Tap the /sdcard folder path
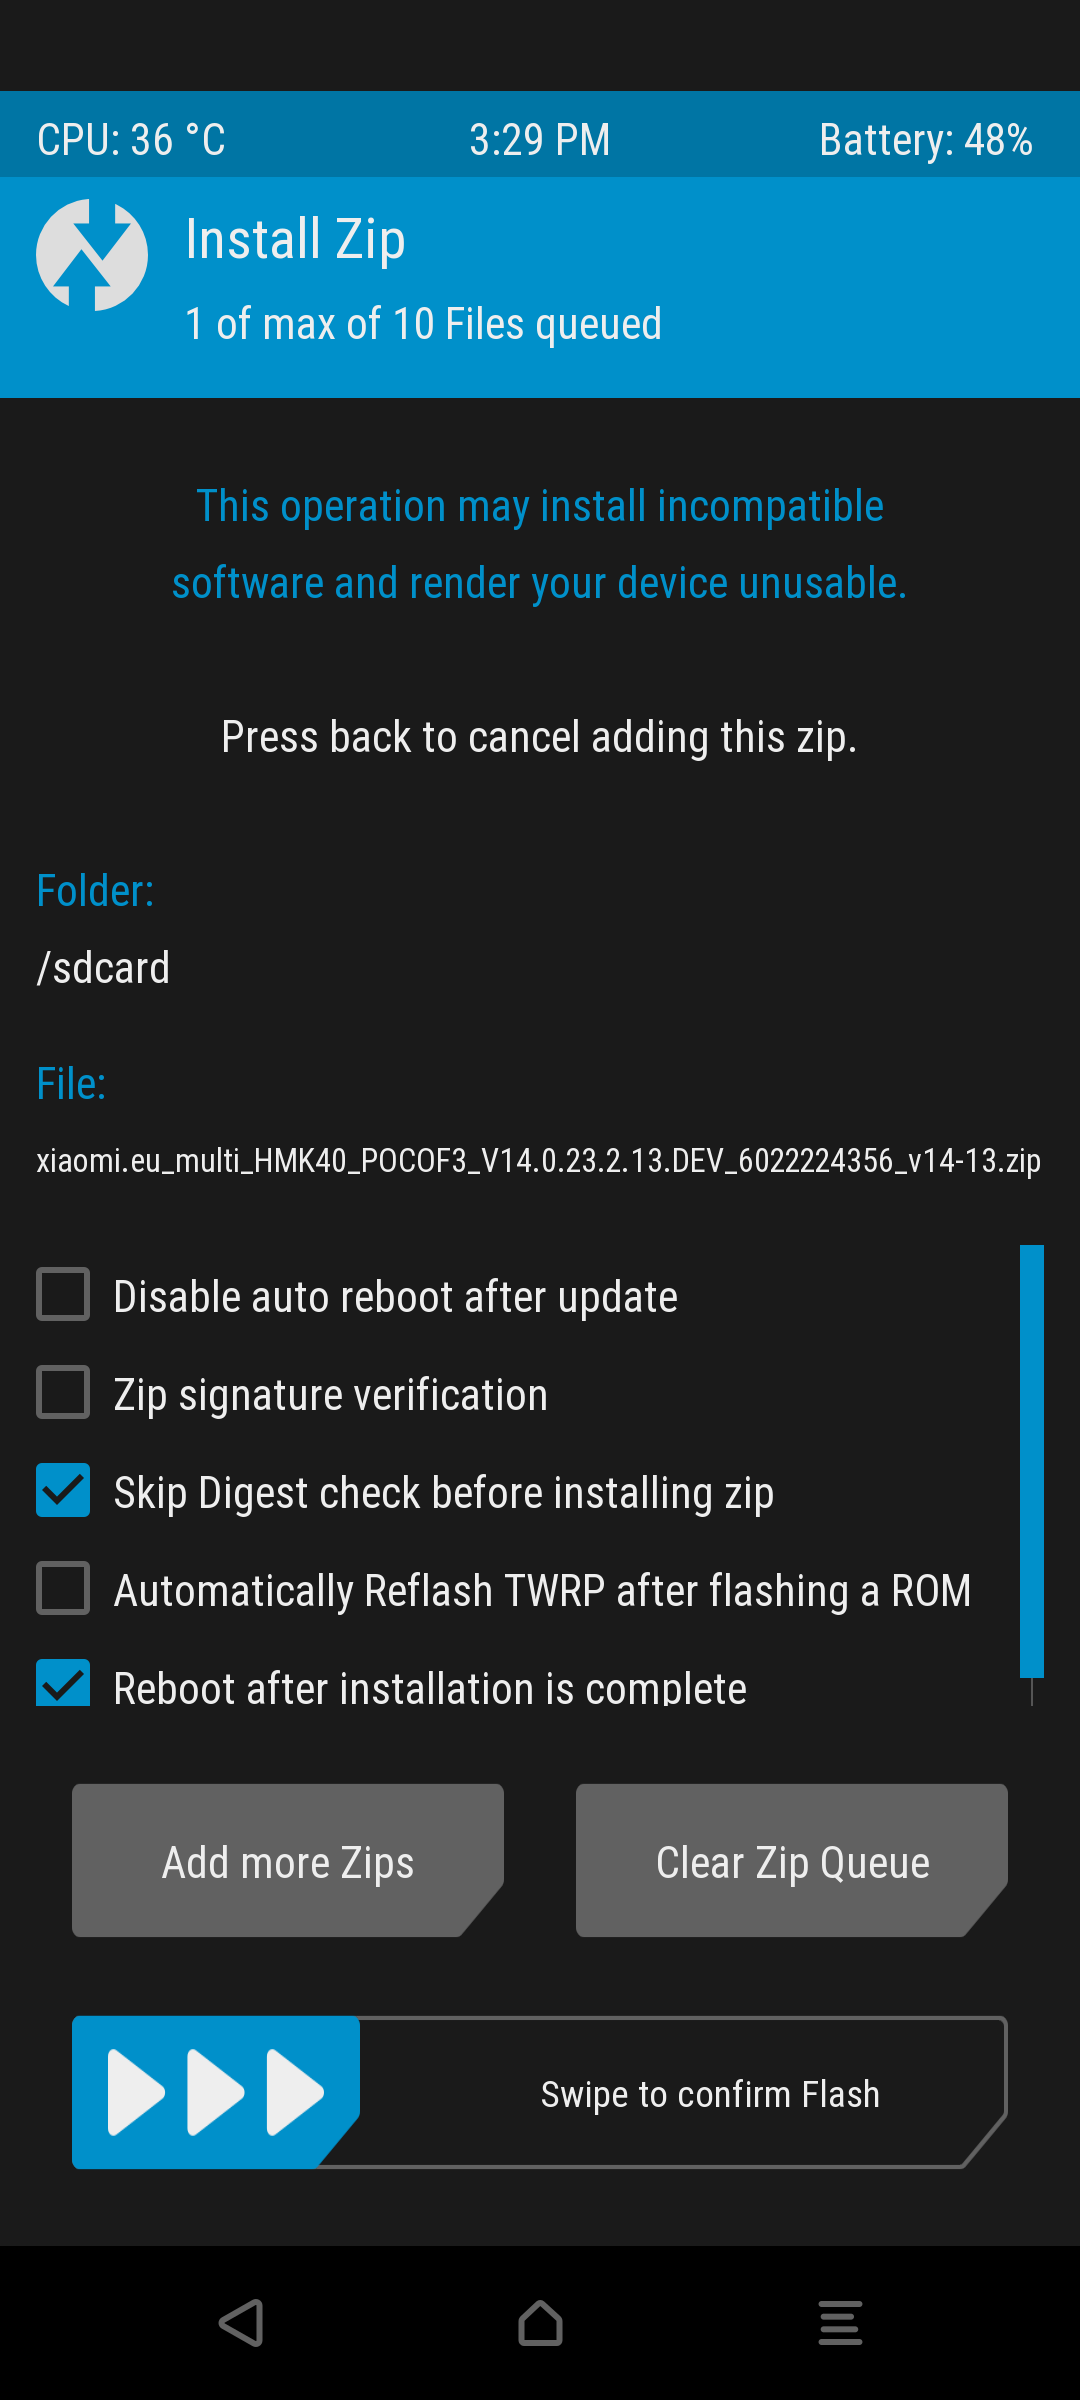1080x2400 pixels. click(x=103, y=968)
